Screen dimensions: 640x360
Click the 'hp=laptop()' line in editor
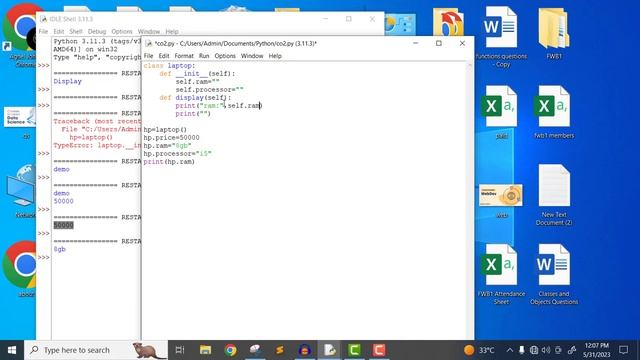tap(165, 130)
